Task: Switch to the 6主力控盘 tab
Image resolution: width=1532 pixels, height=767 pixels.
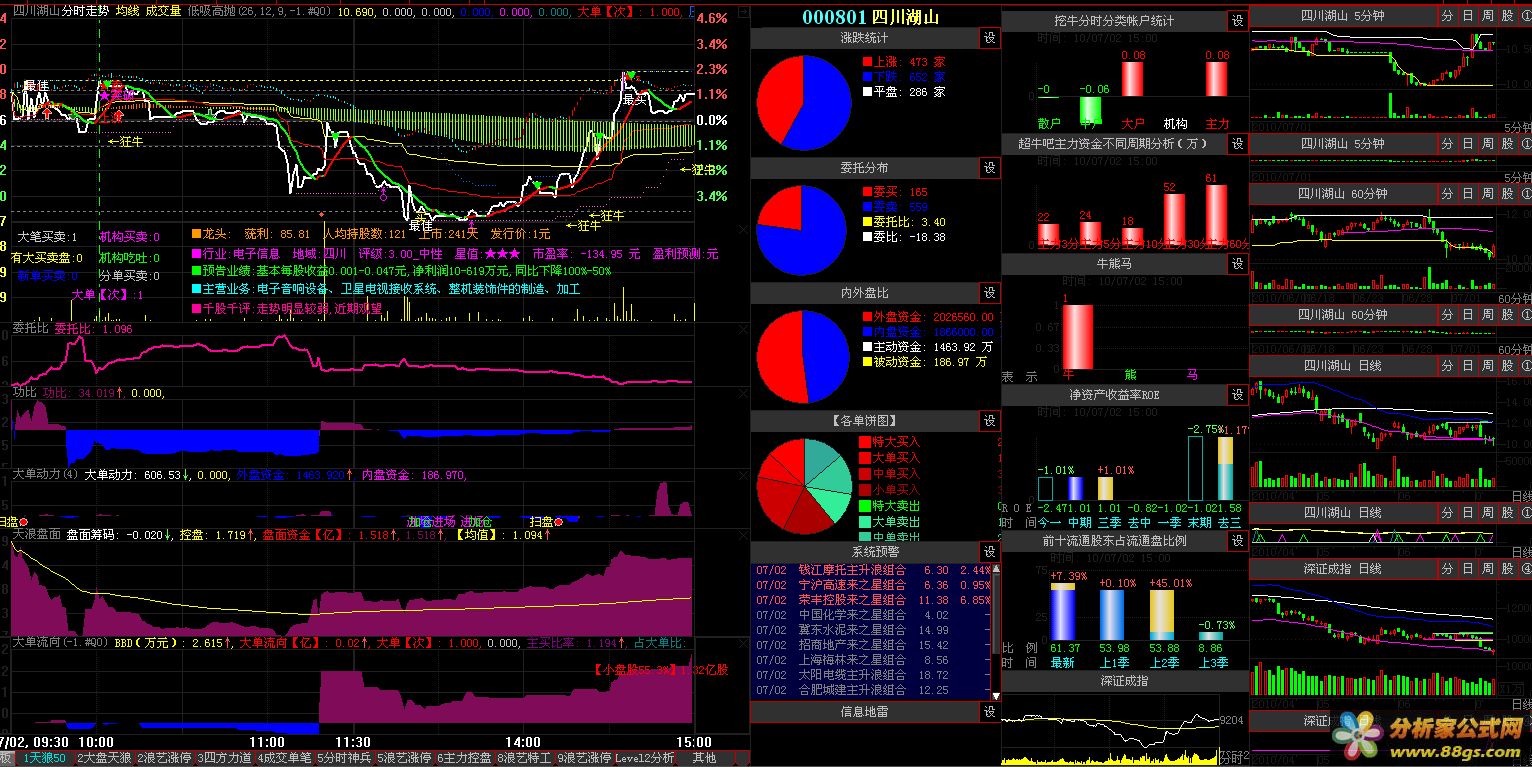Action: tap(463, 758)
